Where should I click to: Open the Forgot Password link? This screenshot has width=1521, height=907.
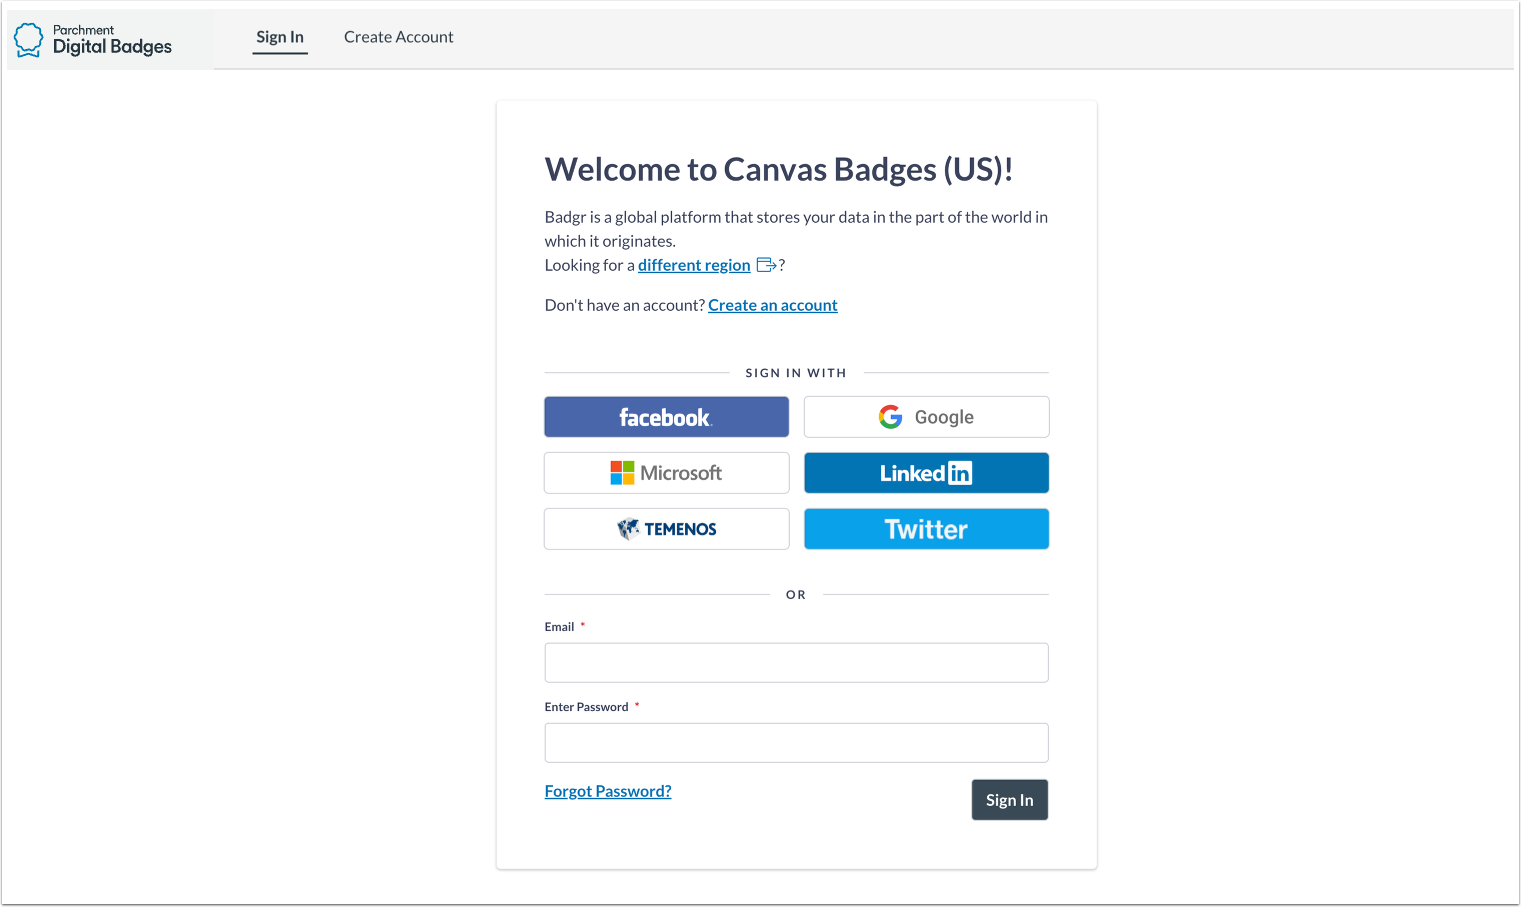[x=607, y=790]
